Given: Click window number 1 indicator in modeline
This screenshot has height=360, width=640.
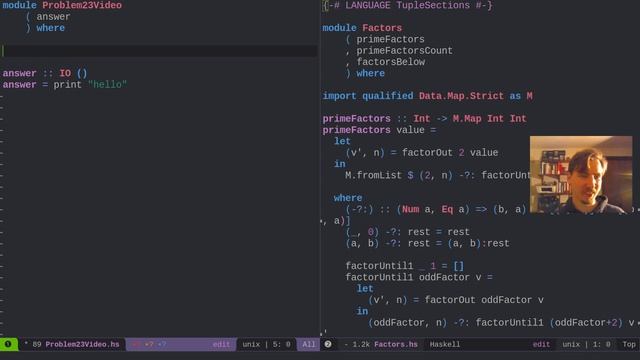Looking at the screenshot, I should pyautogui.click(x=8, y=344).
